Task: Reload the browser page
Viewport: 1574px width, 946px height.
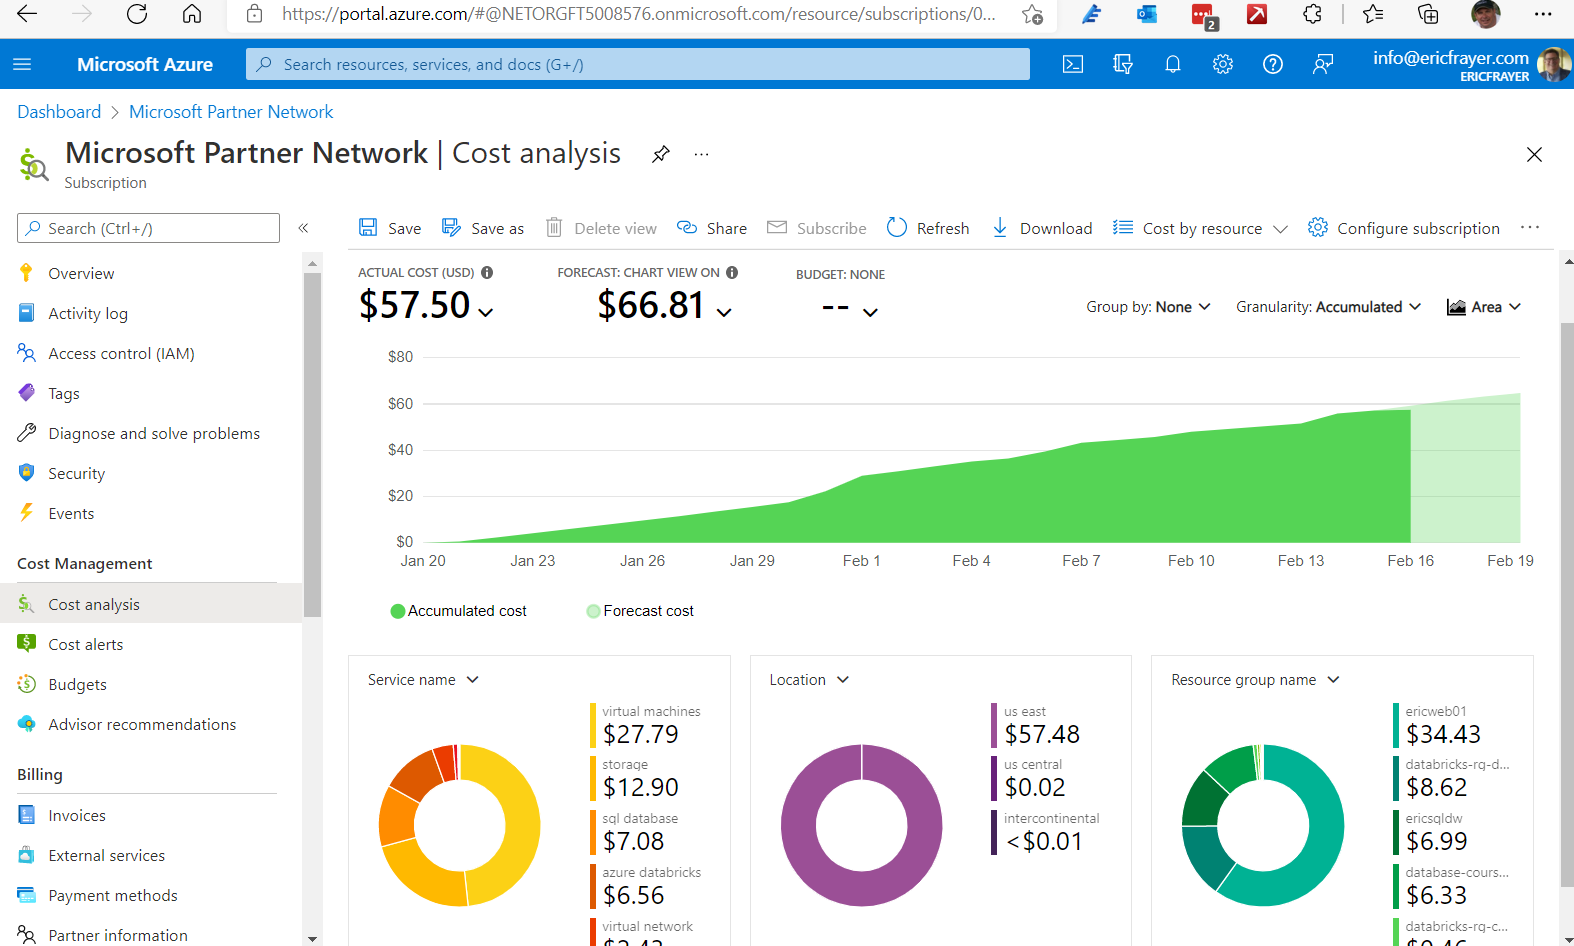Action: 137,14
